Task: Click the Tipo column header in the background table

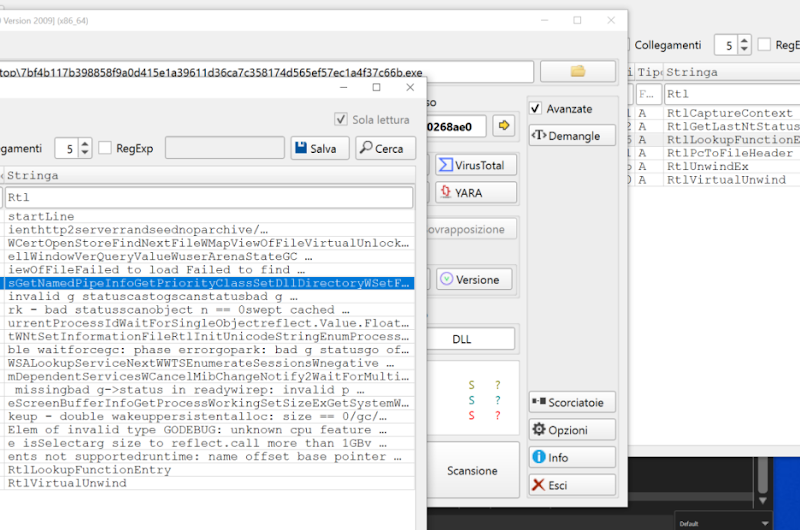Action: pos(649,72)
